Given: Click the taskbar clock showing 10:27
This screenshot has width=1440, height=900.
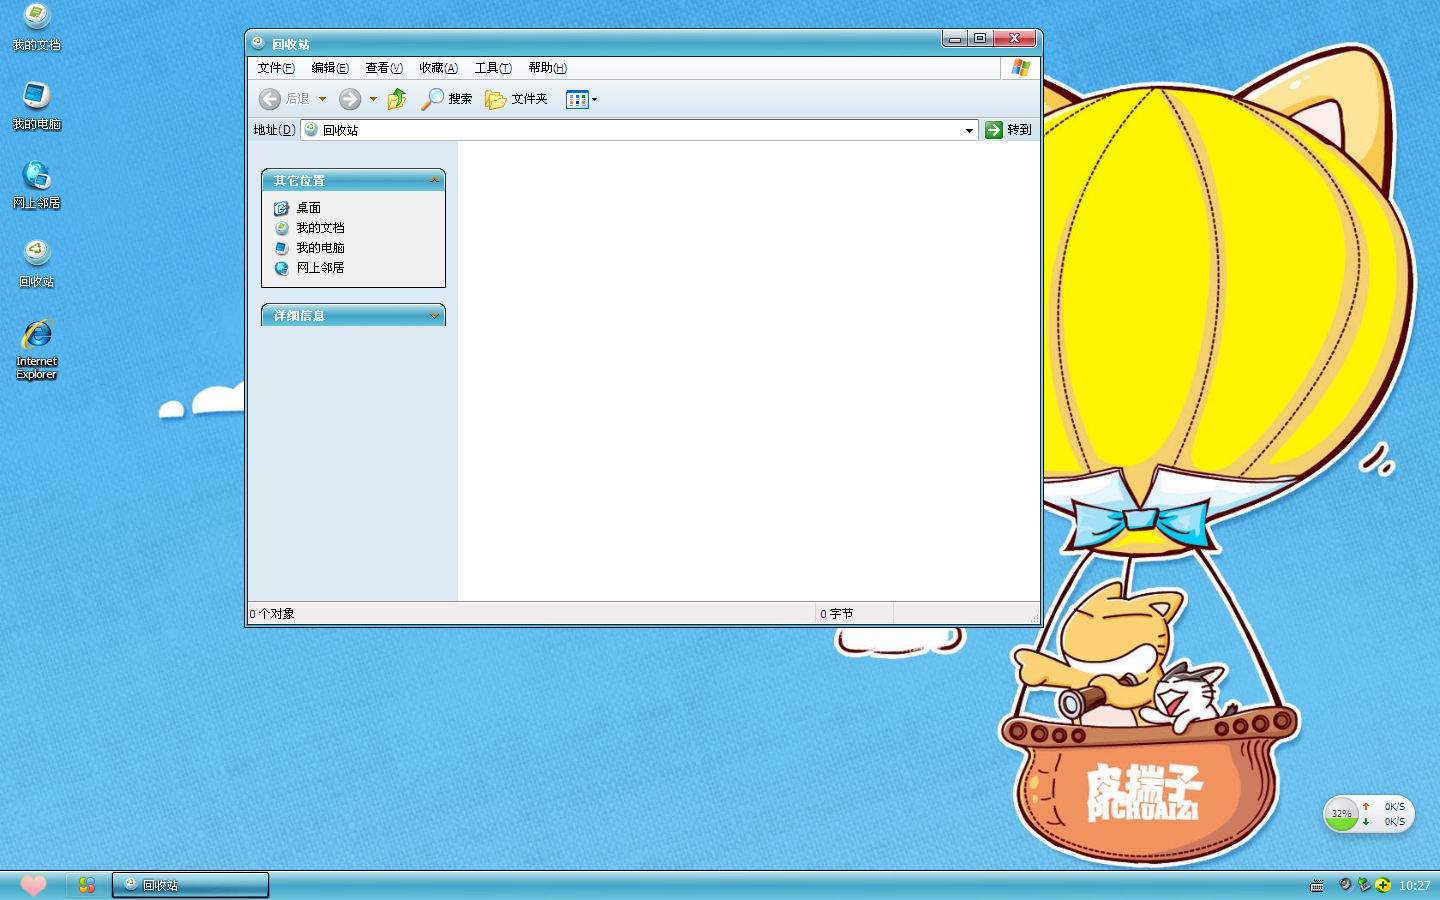Looking at the screenshot, I should tap(1414, 886).
